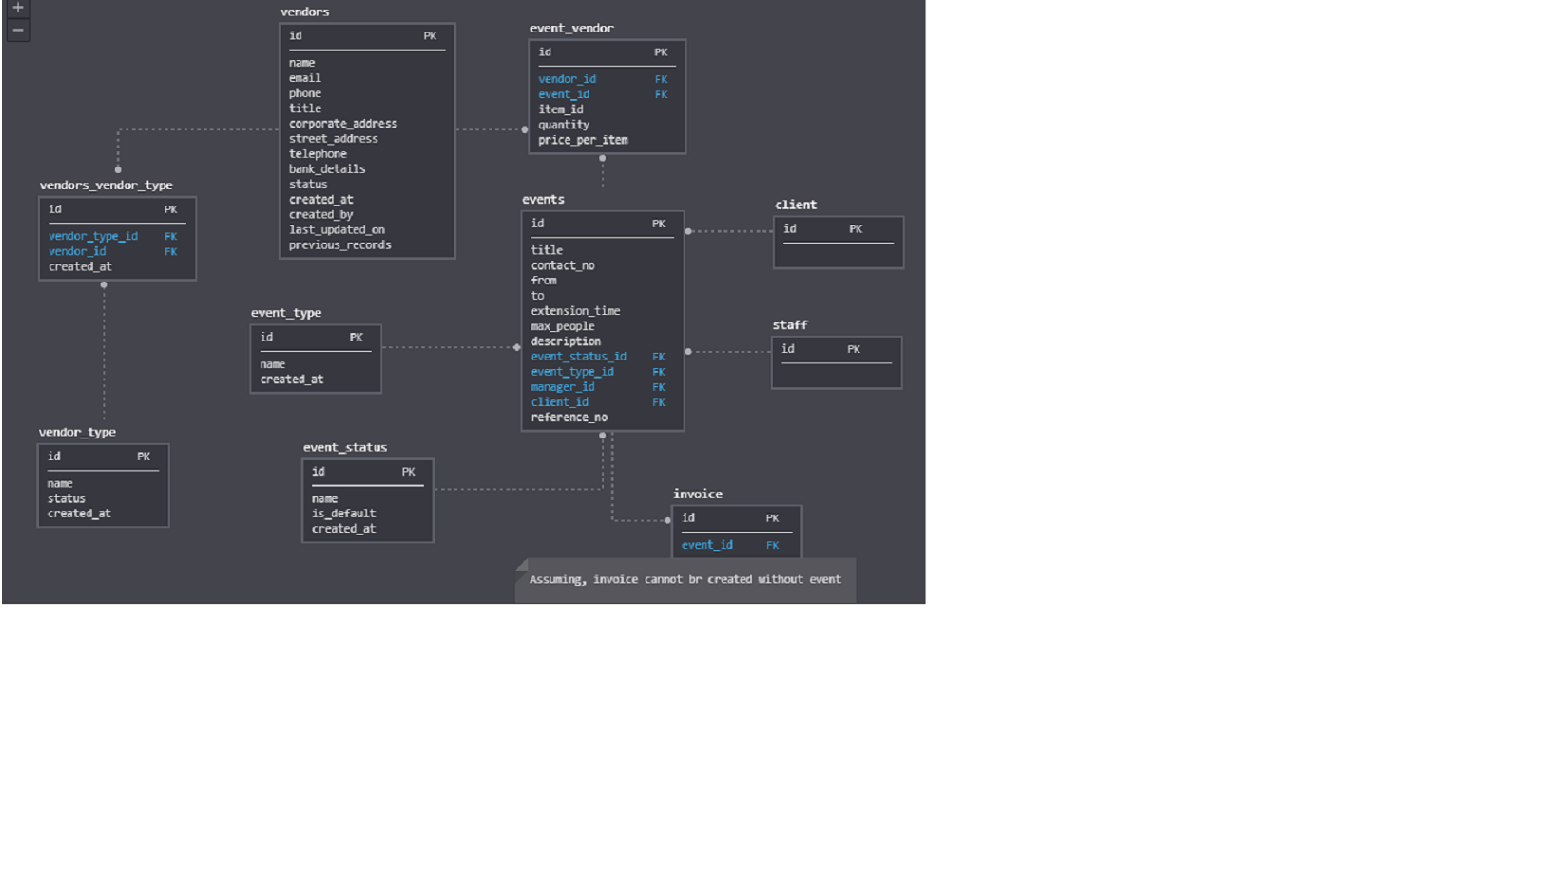Click the status field in vendors table

(308, 185)
